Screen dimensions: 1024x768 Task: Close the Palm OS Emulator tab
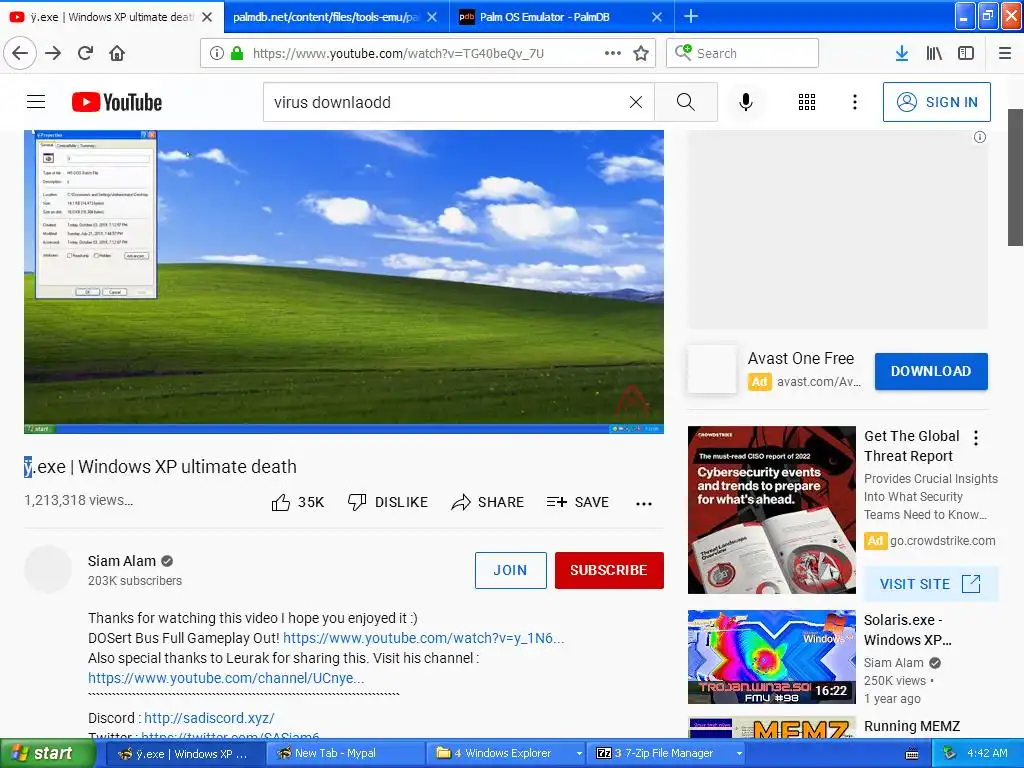point(657,17)
